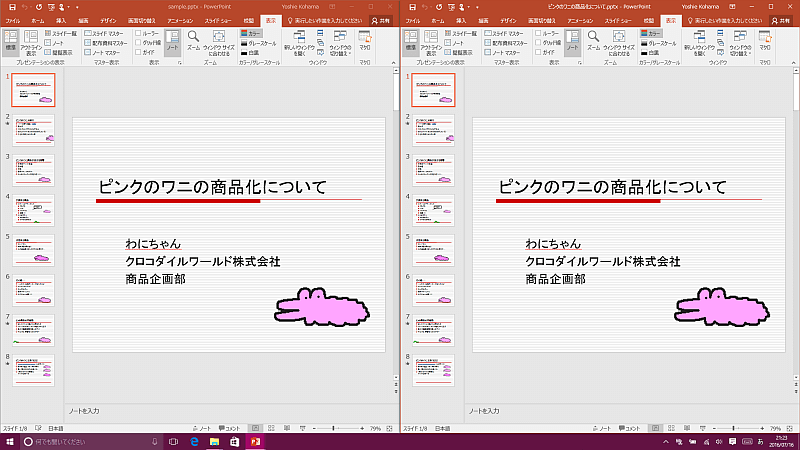This screenshot has height=450, width=800.
Task: Open ファイル tab in left window
Action: point(13,21)
